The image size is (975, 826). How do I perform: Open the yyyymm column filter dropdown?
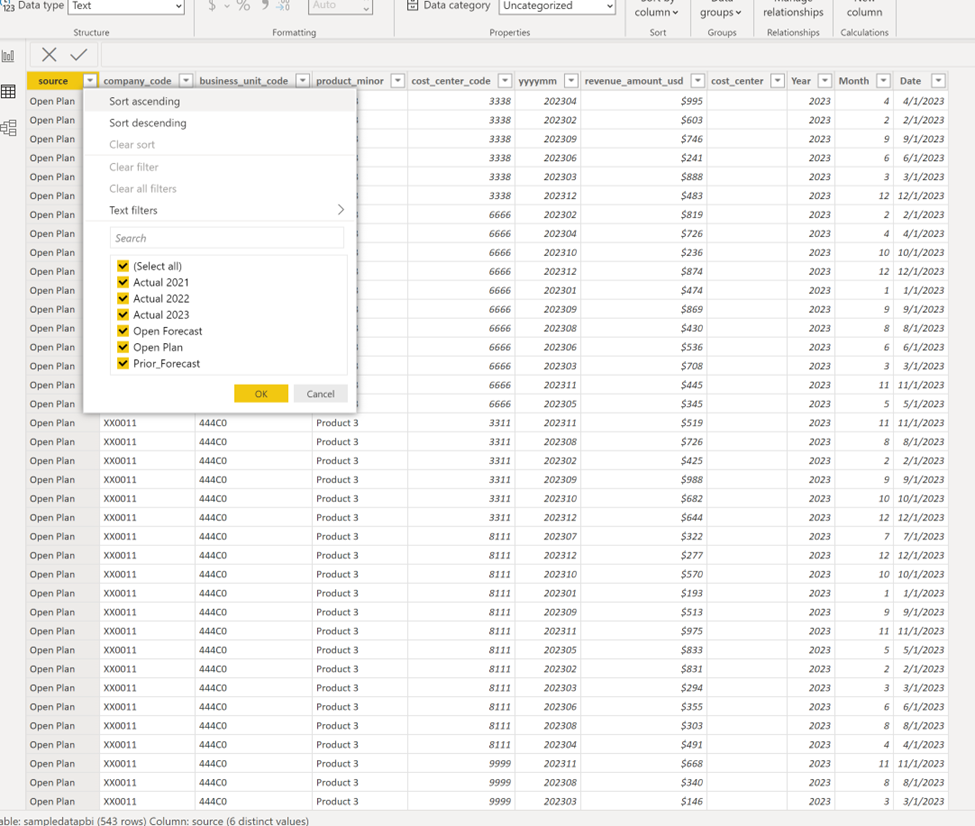tap(571, 81)
